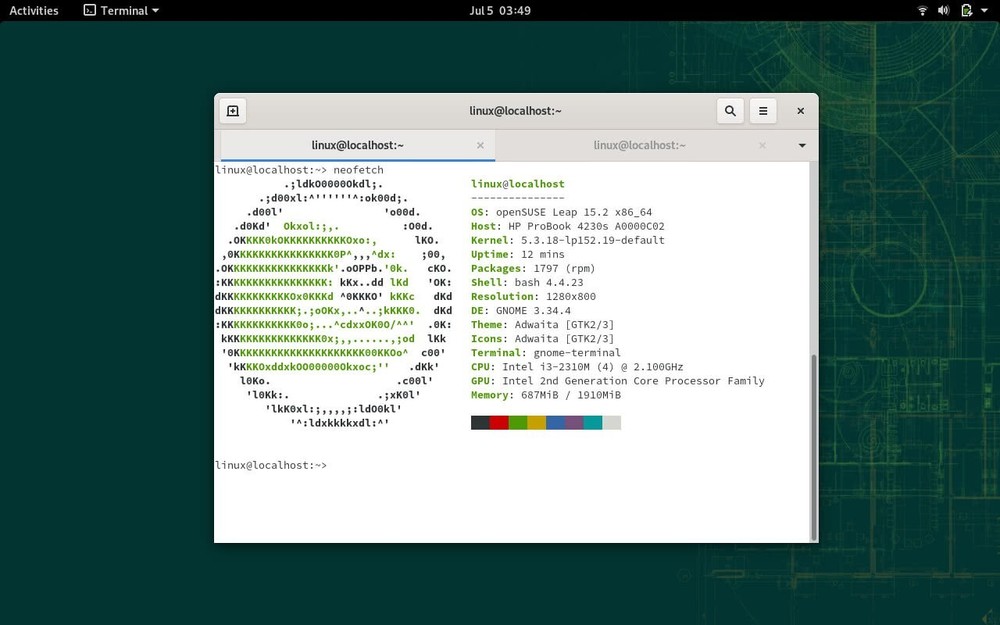1000x625 pixels.
Task: Open the calendar from the Jul 5 03:49 clock
Action: (500, 10)
